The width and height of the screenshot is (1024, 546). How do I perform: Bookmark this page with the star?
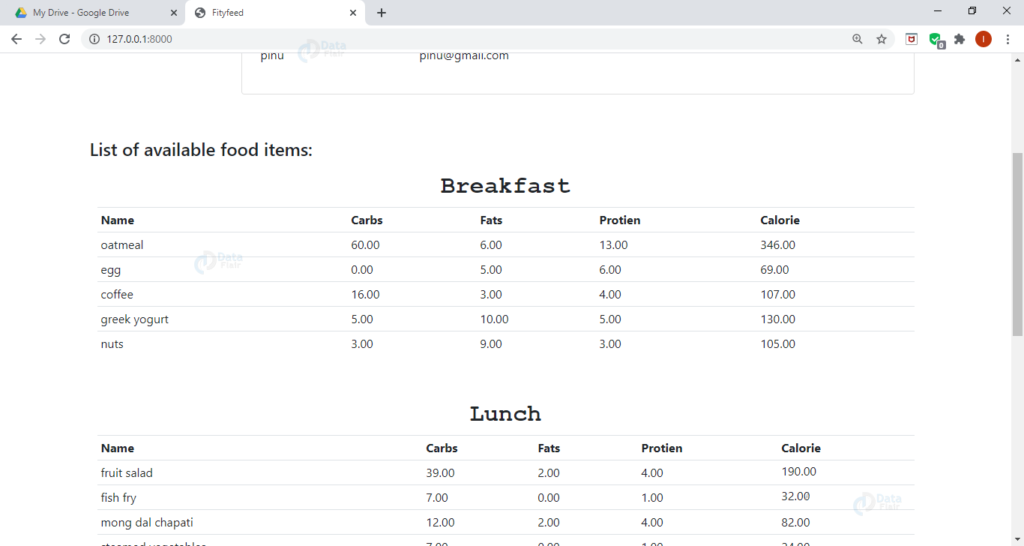(881, 39)
